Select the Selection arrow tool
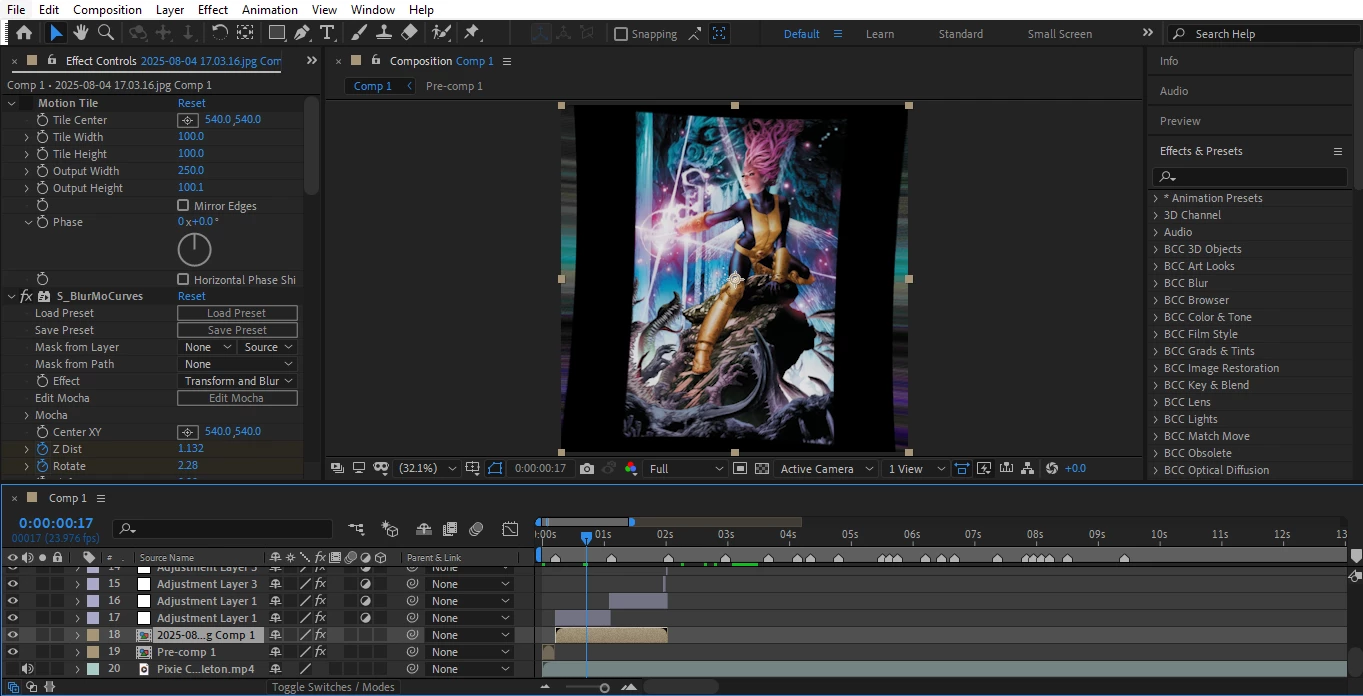 click(56, 33)
